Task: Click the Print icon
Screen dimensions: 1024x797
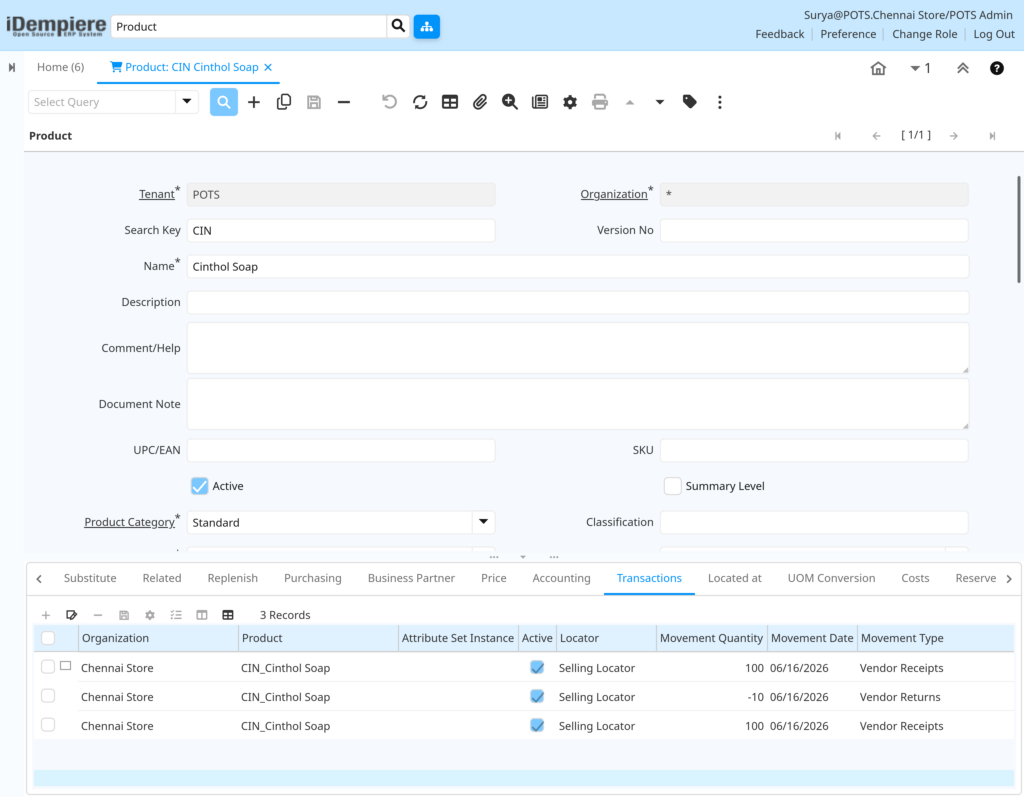Action: coord(600,102)
